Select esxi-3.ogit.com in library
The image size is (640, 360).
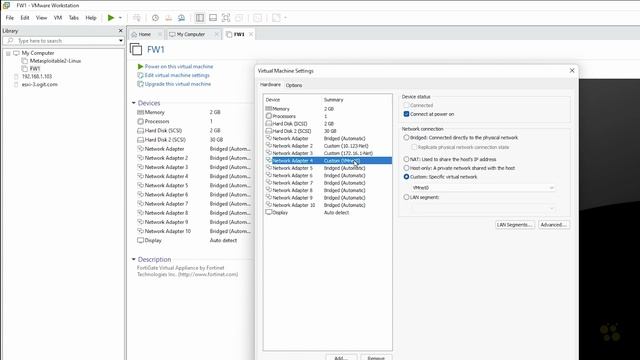[x=40, y=84]
